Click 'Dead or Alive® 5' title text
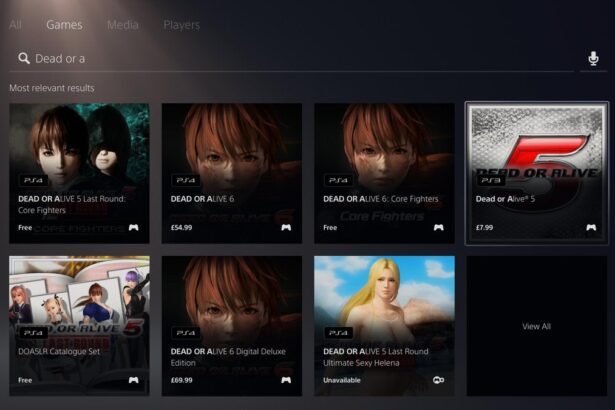This screenshot has width=615, height=410. [x=505, y=199]
